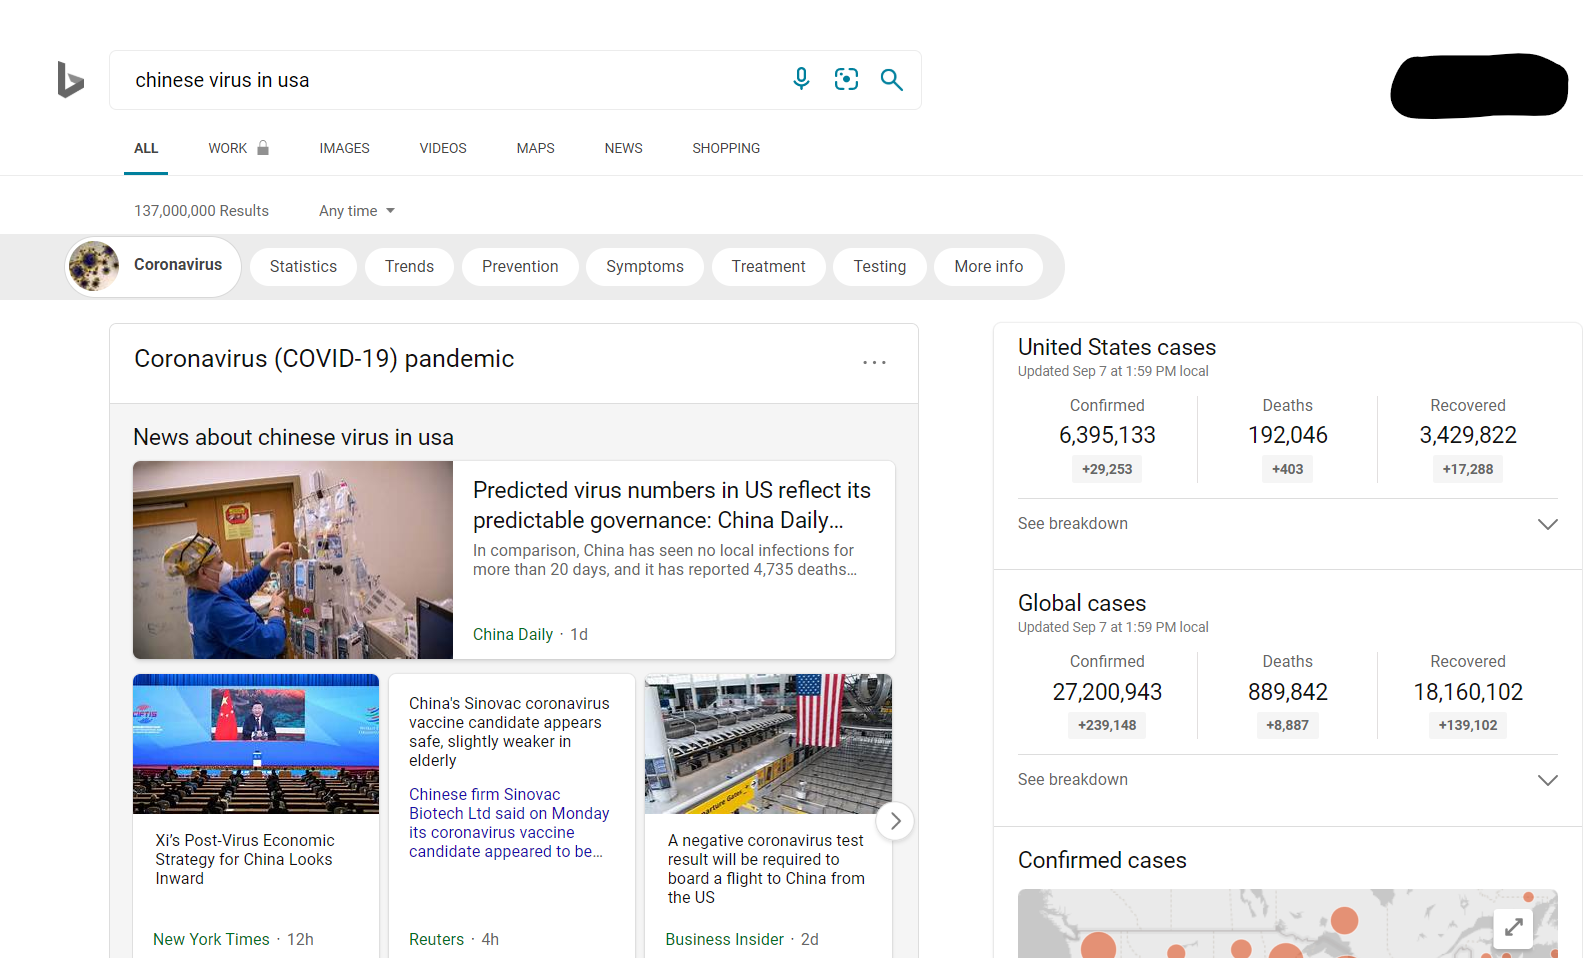Open the three-dots menu on pandemic card
Image resolution: width=1583 pixels, height=958 pixels.
(874, 362)
